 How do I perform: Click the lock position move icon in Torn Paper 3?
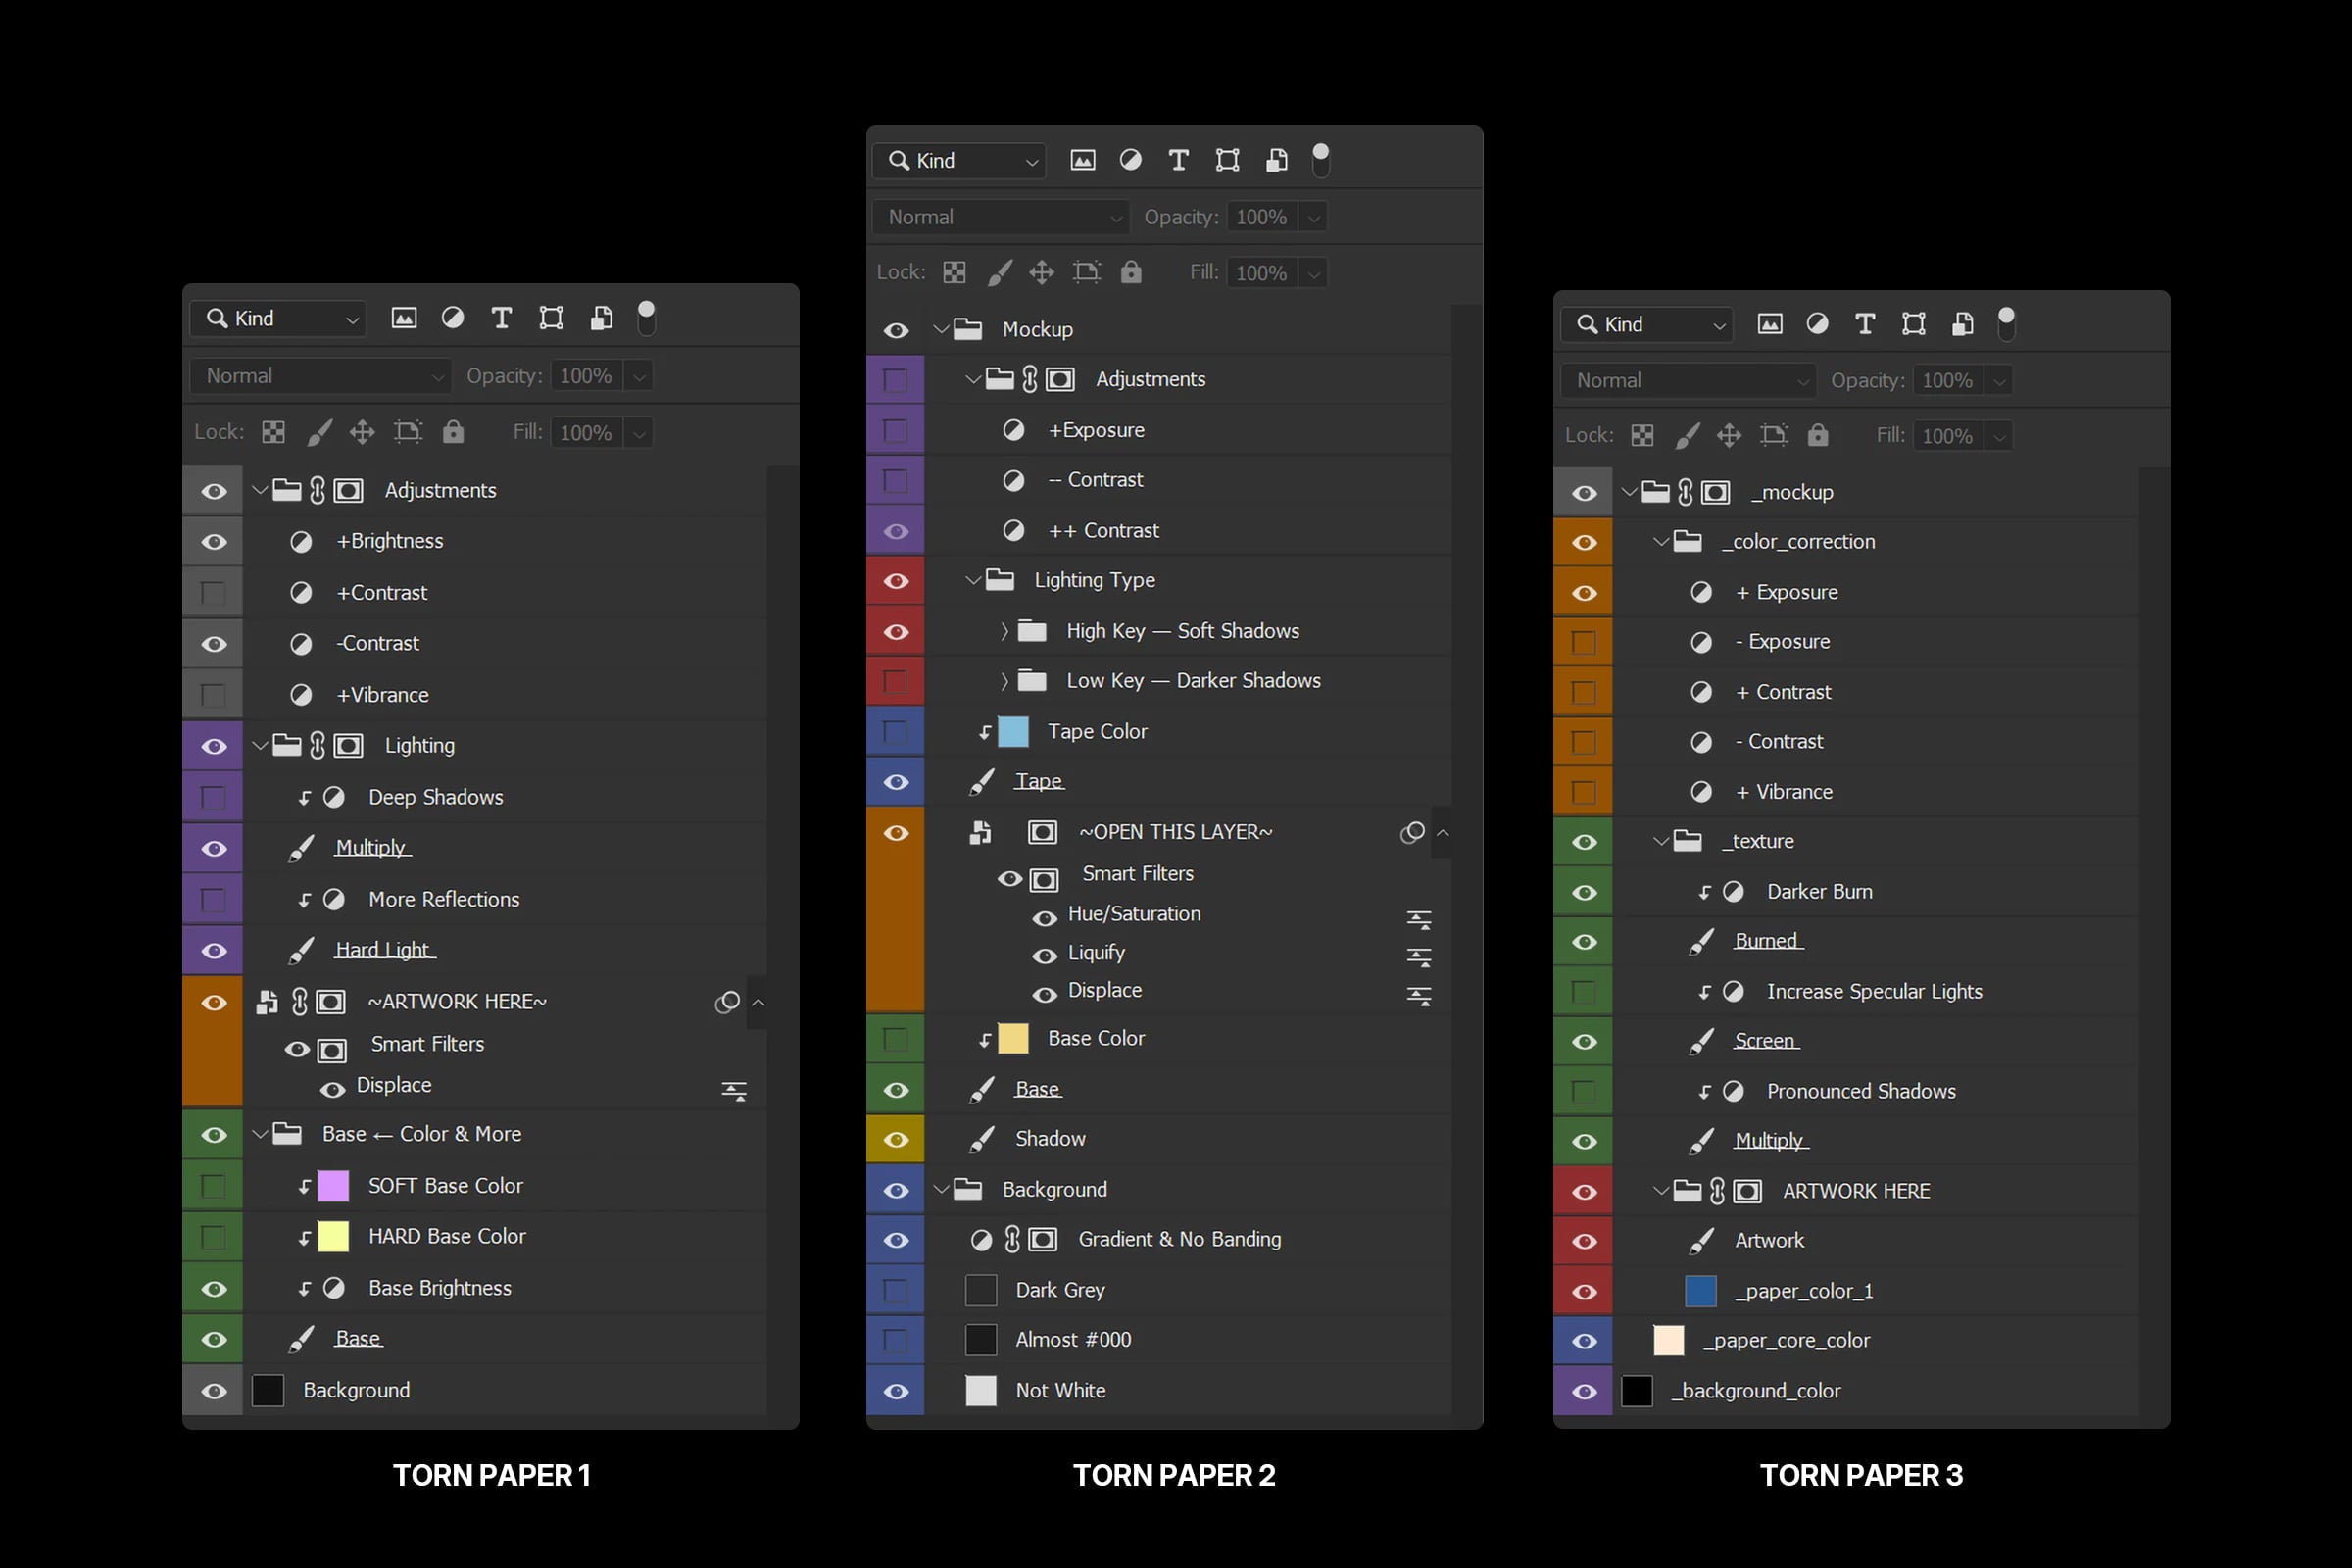(x=1728, y=435)
